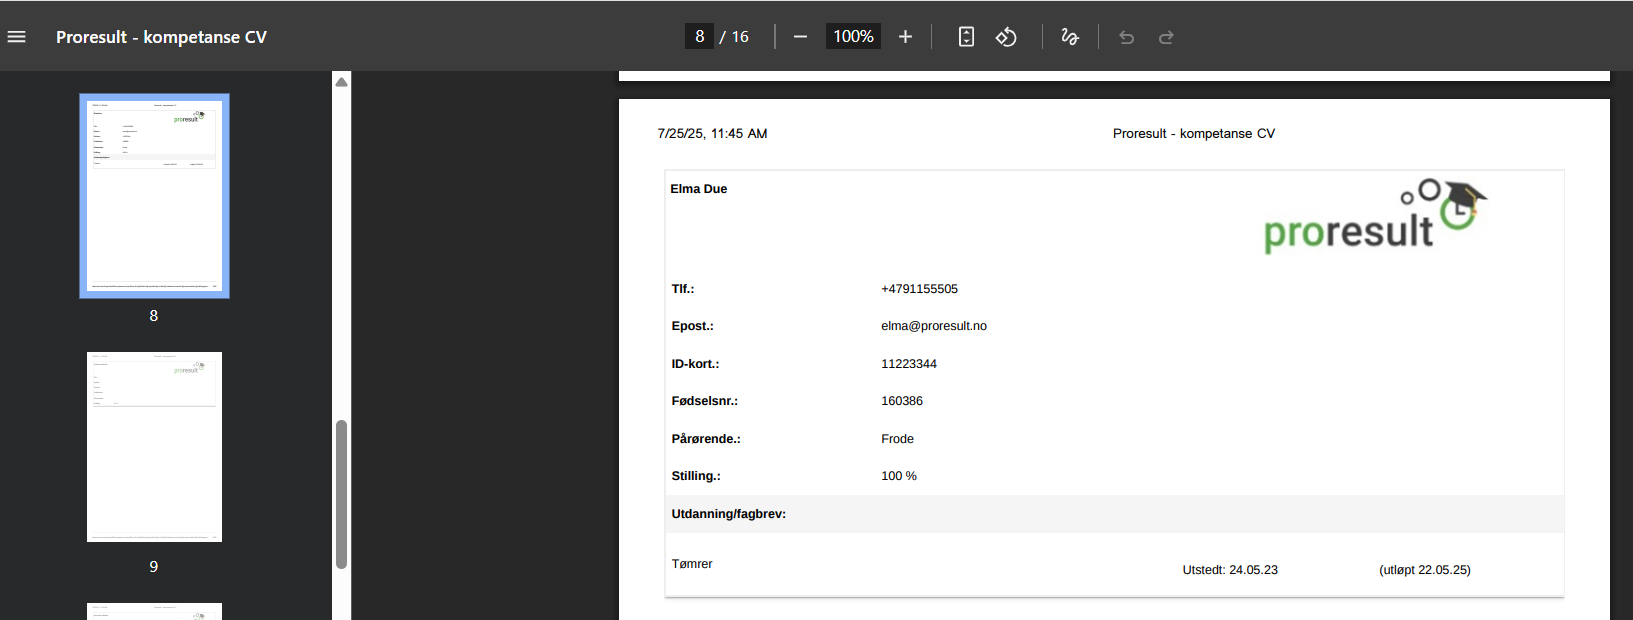Click the name Elma Due
Screen dimensions: 1633x620
(x=698, y=189)
